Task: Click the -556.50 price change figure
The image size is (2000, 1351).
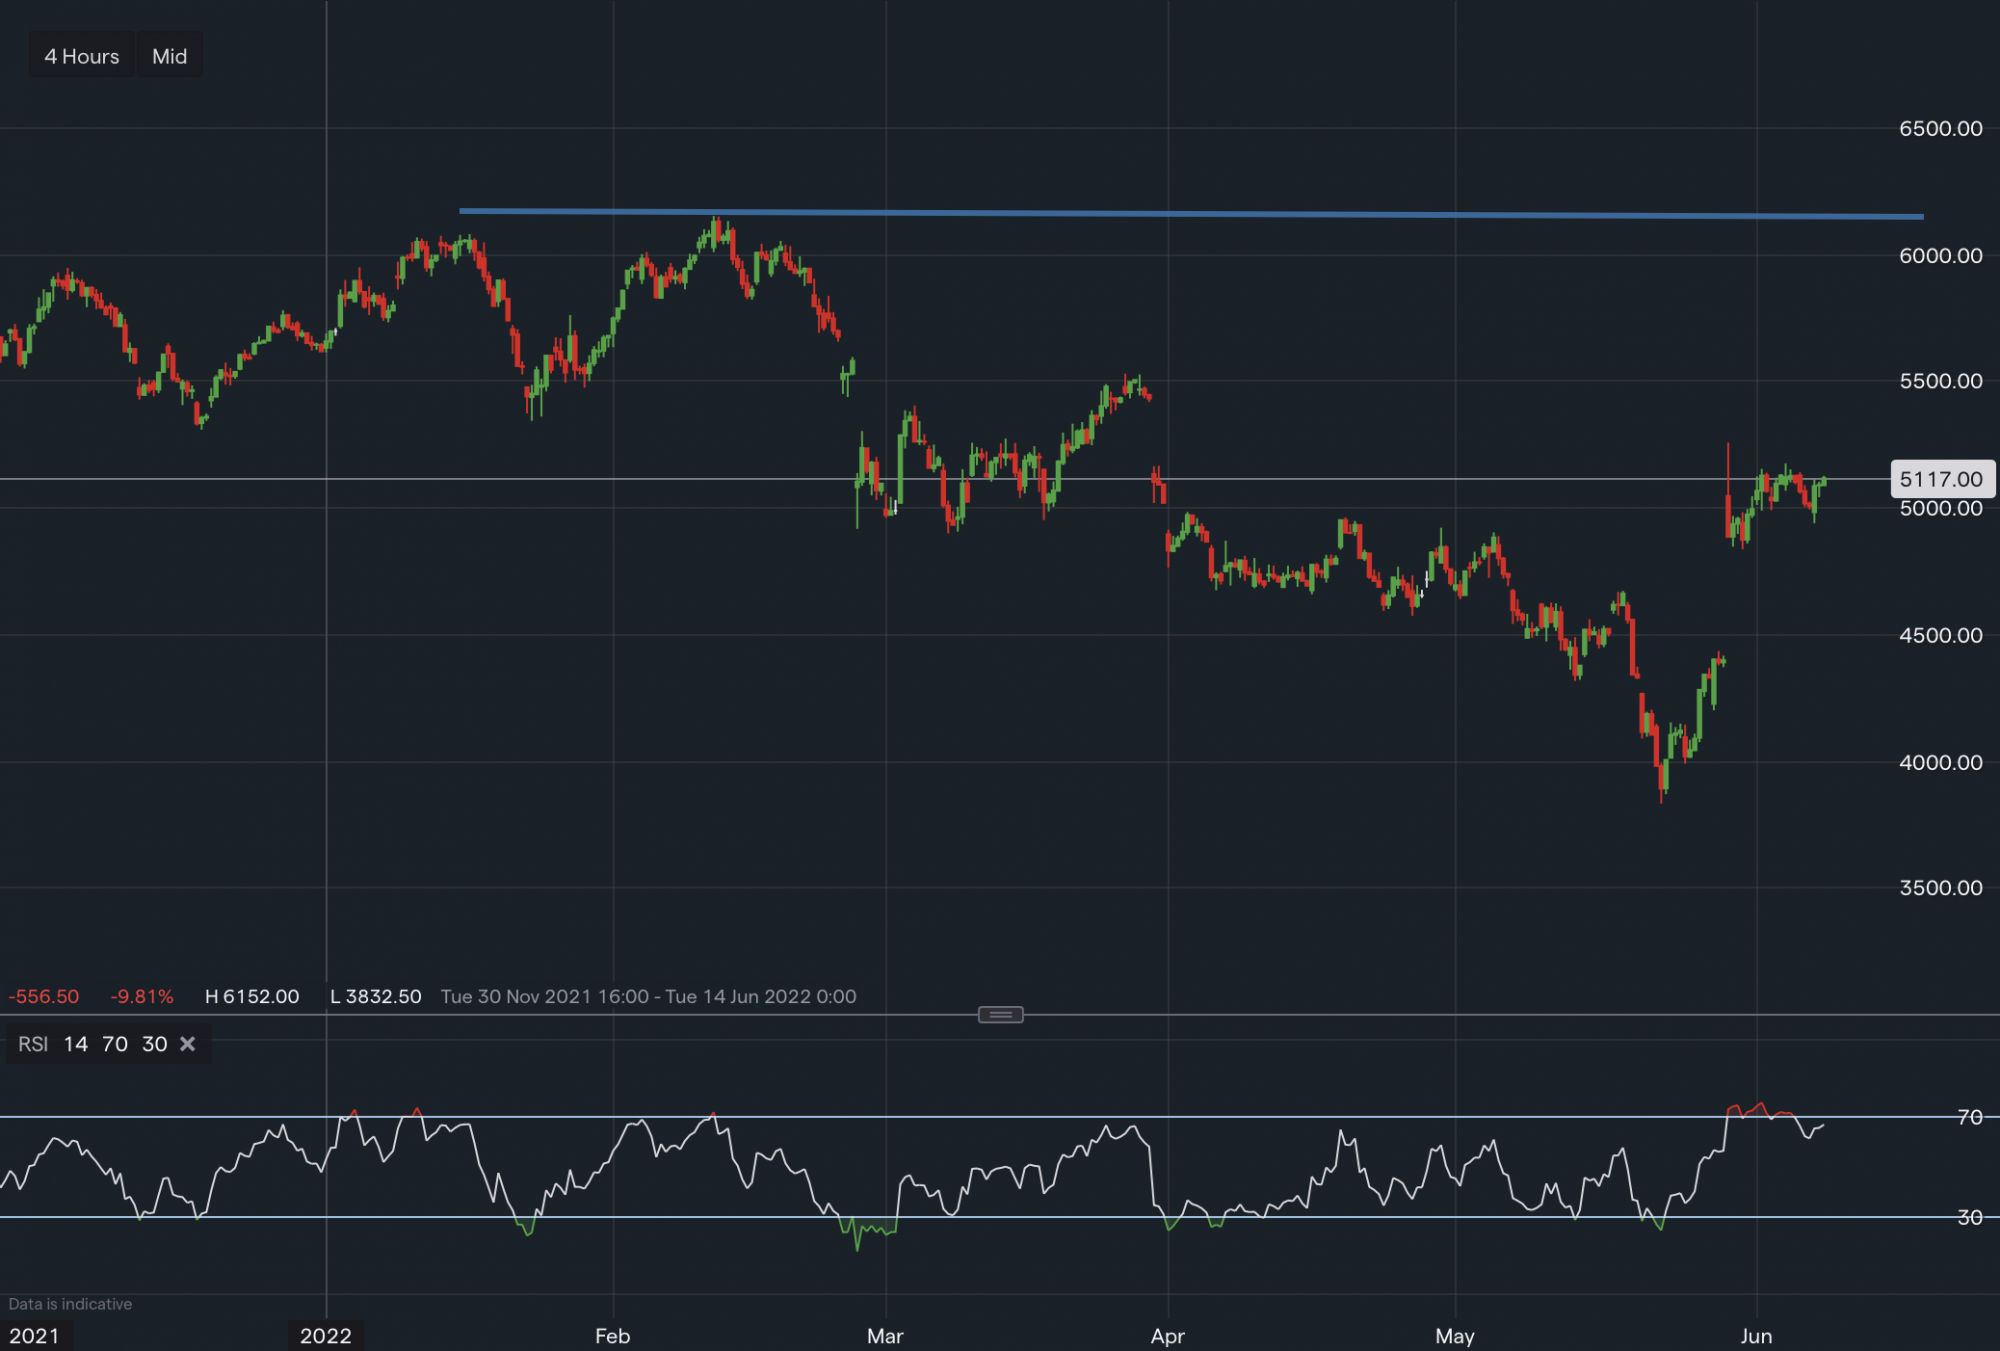Action: tap(46, 996)
